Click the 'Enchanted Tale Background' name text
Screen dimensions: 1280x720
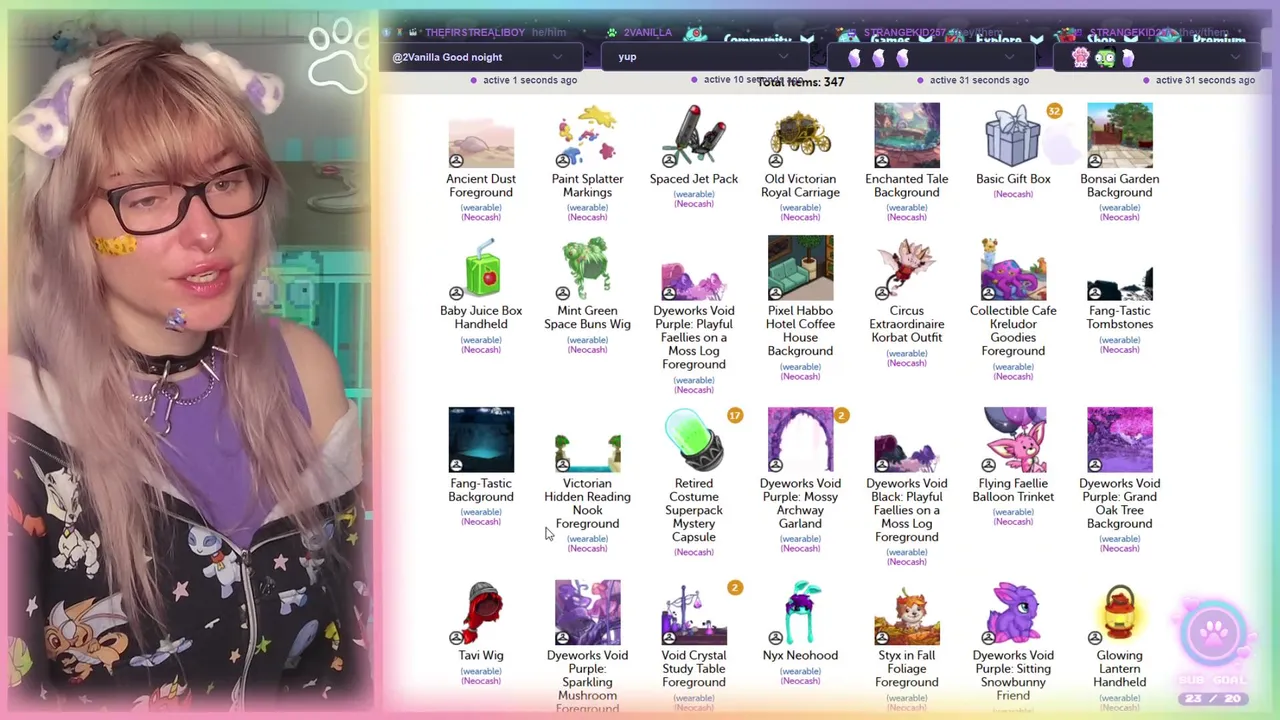coord(907,185)
